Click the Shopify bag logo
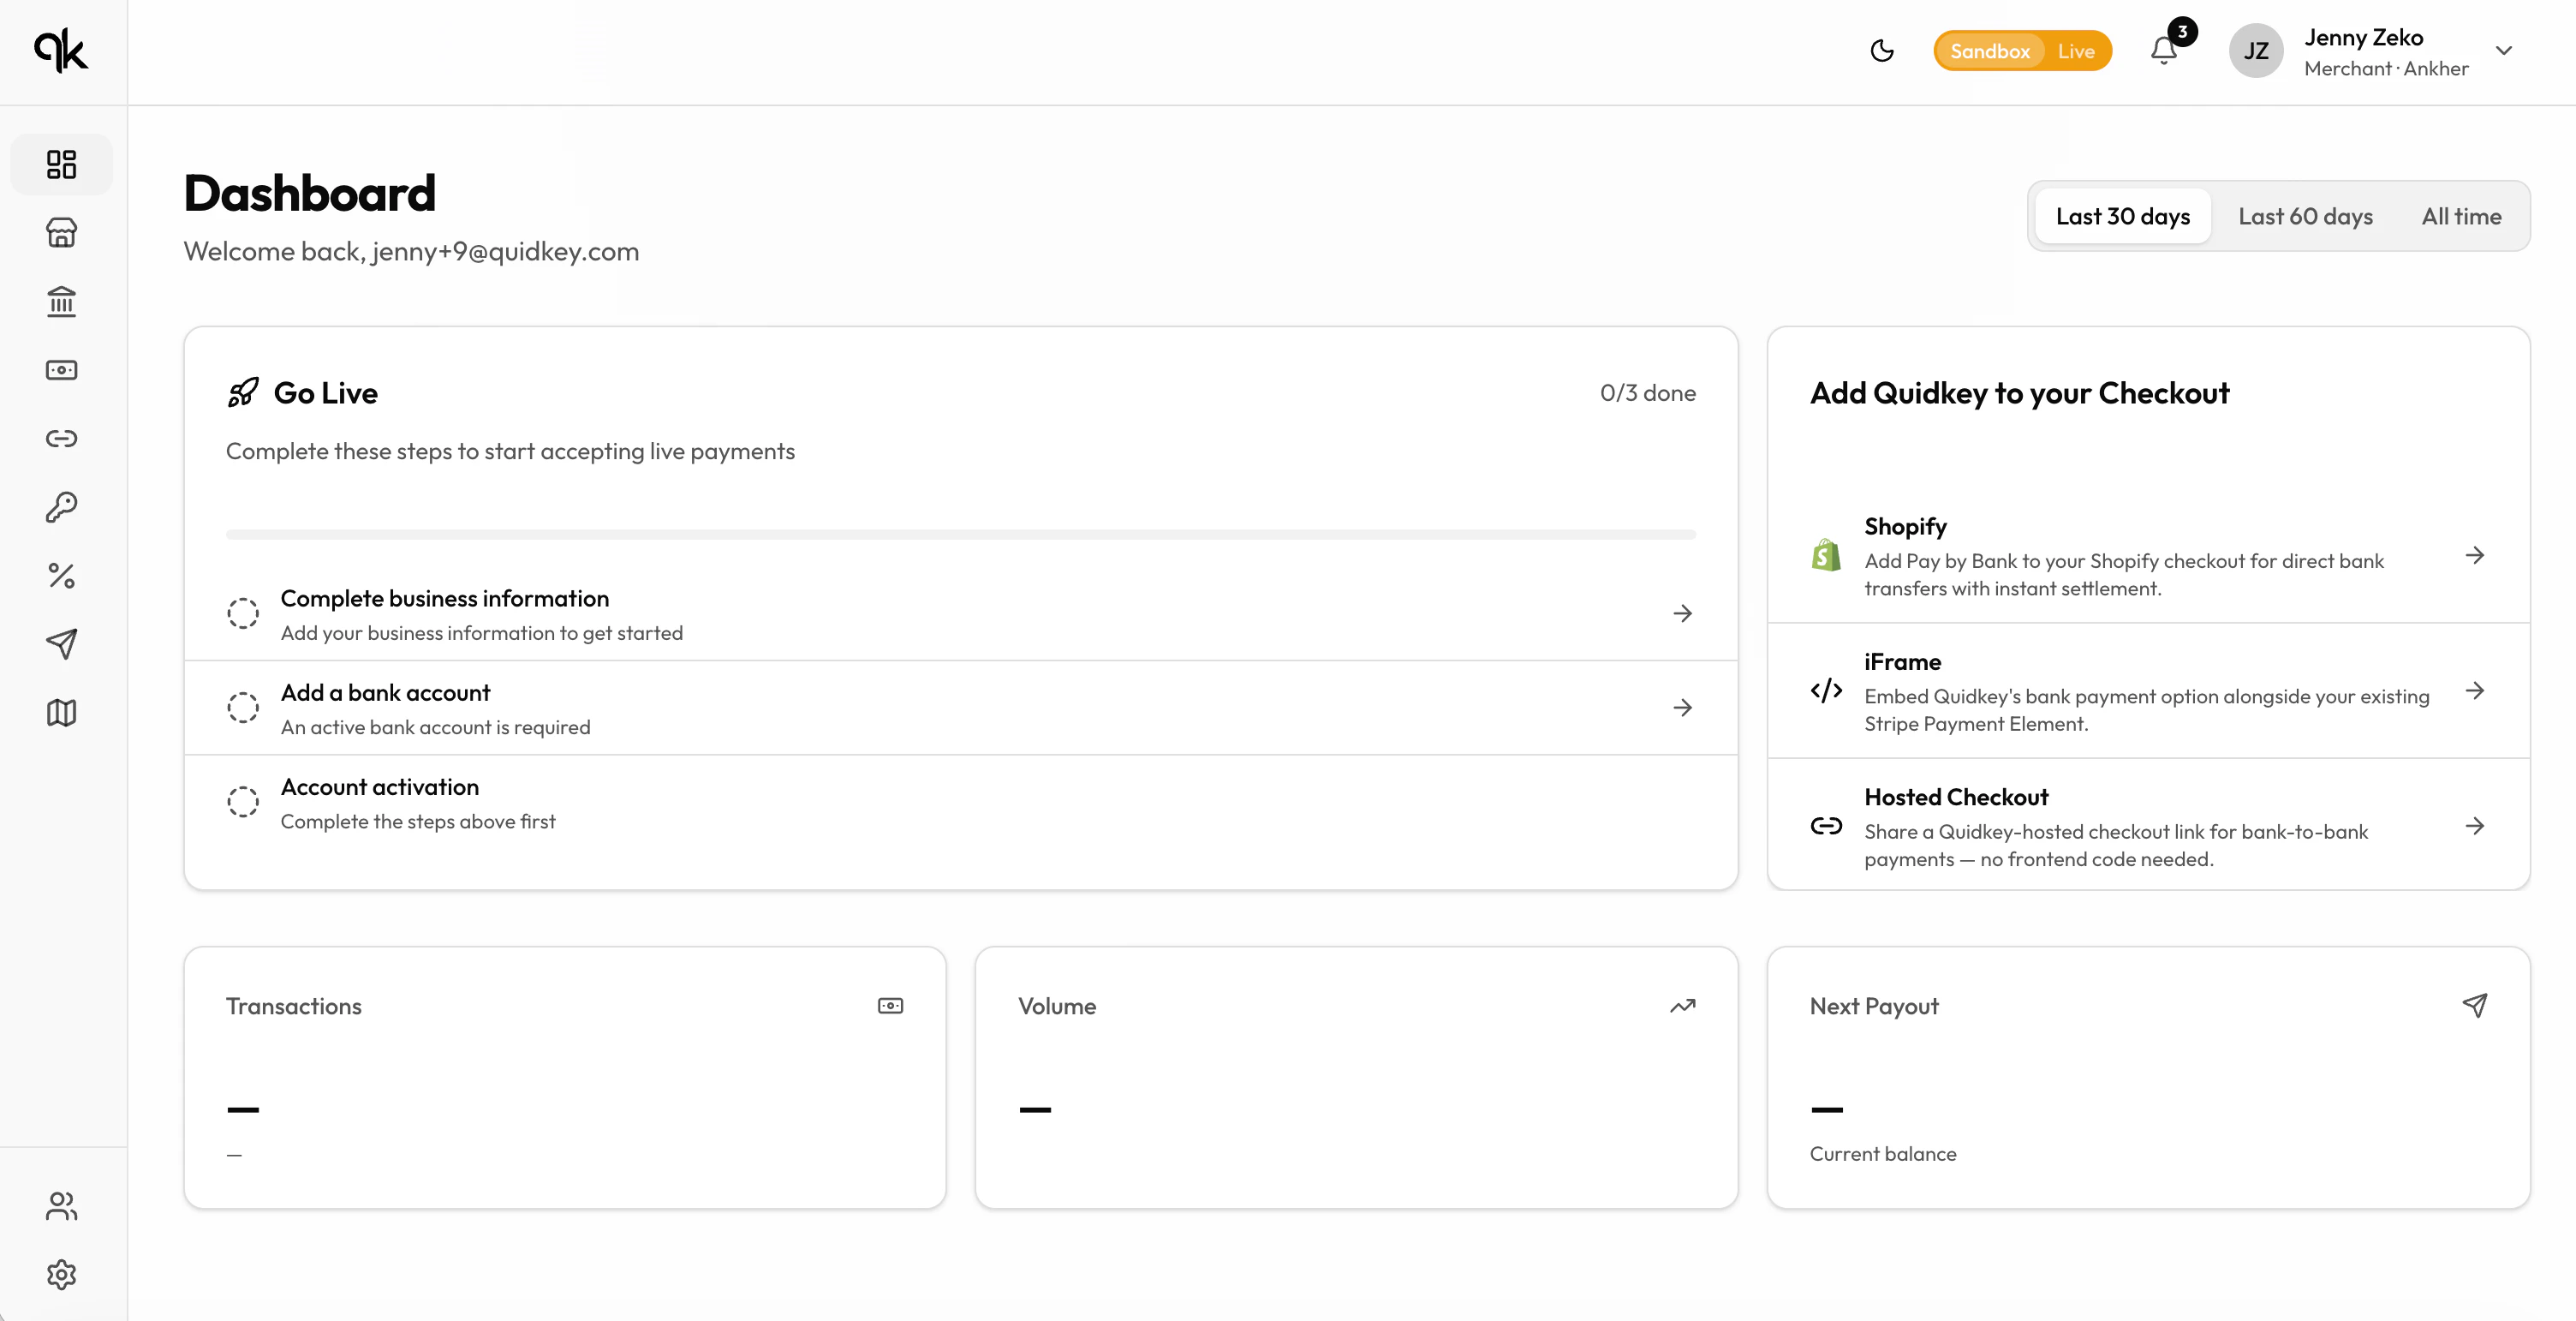Viewport: 2576px width, 1321px height. click(x=1826, y=555)
